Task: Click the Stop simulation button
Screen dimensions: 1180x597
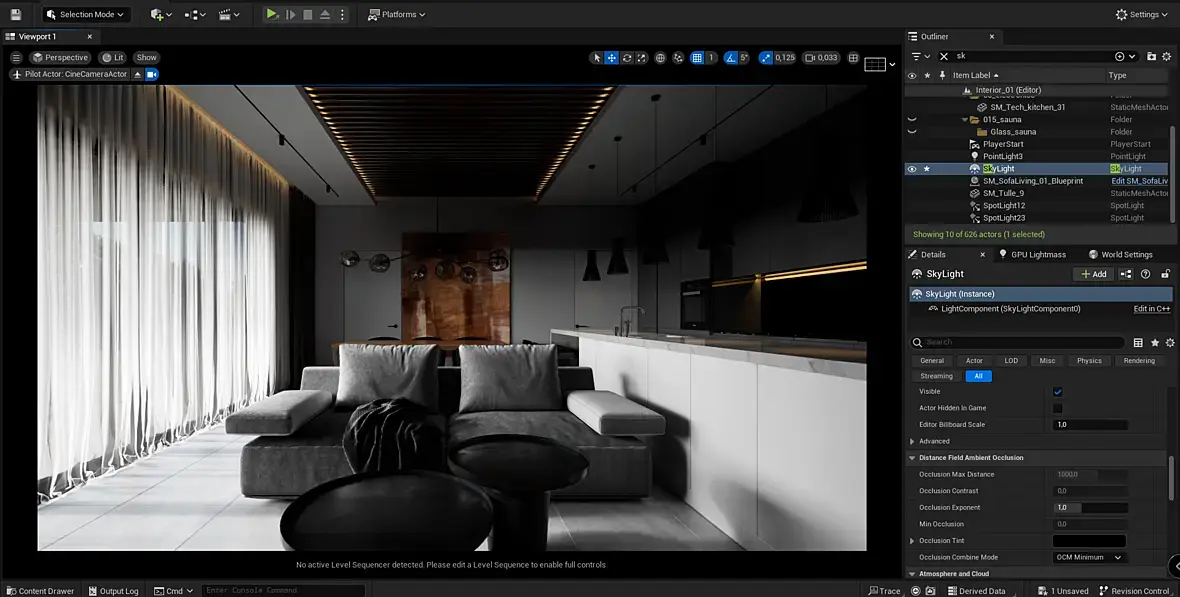Action: (308, 14)
